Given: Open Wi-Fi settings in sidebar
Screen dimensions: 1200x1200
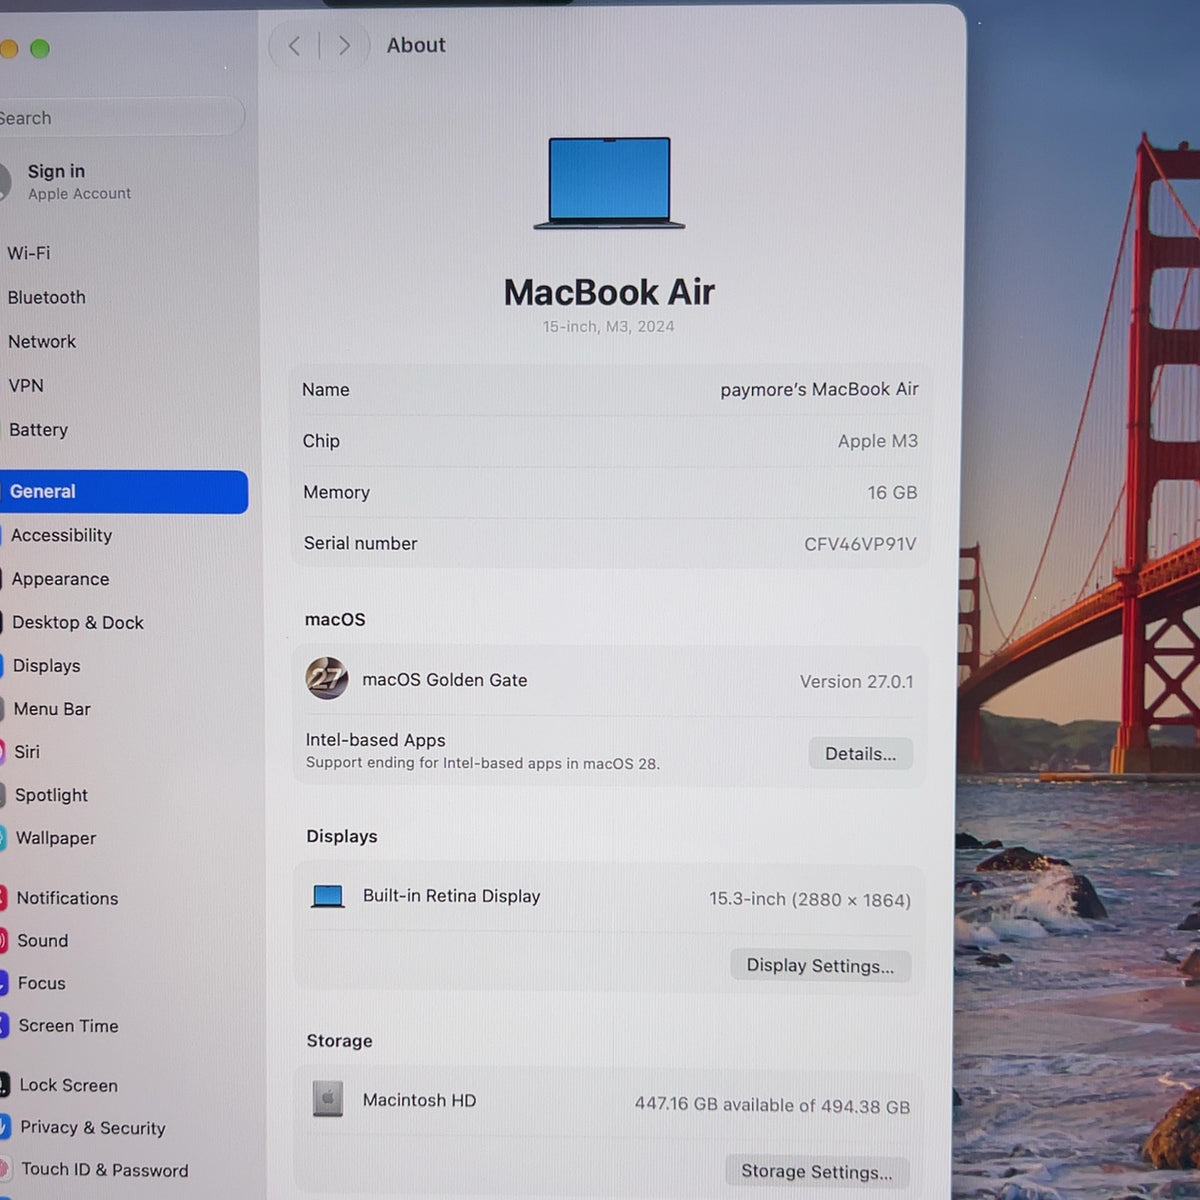Looking at the screenshot, I should pos(29,253).
